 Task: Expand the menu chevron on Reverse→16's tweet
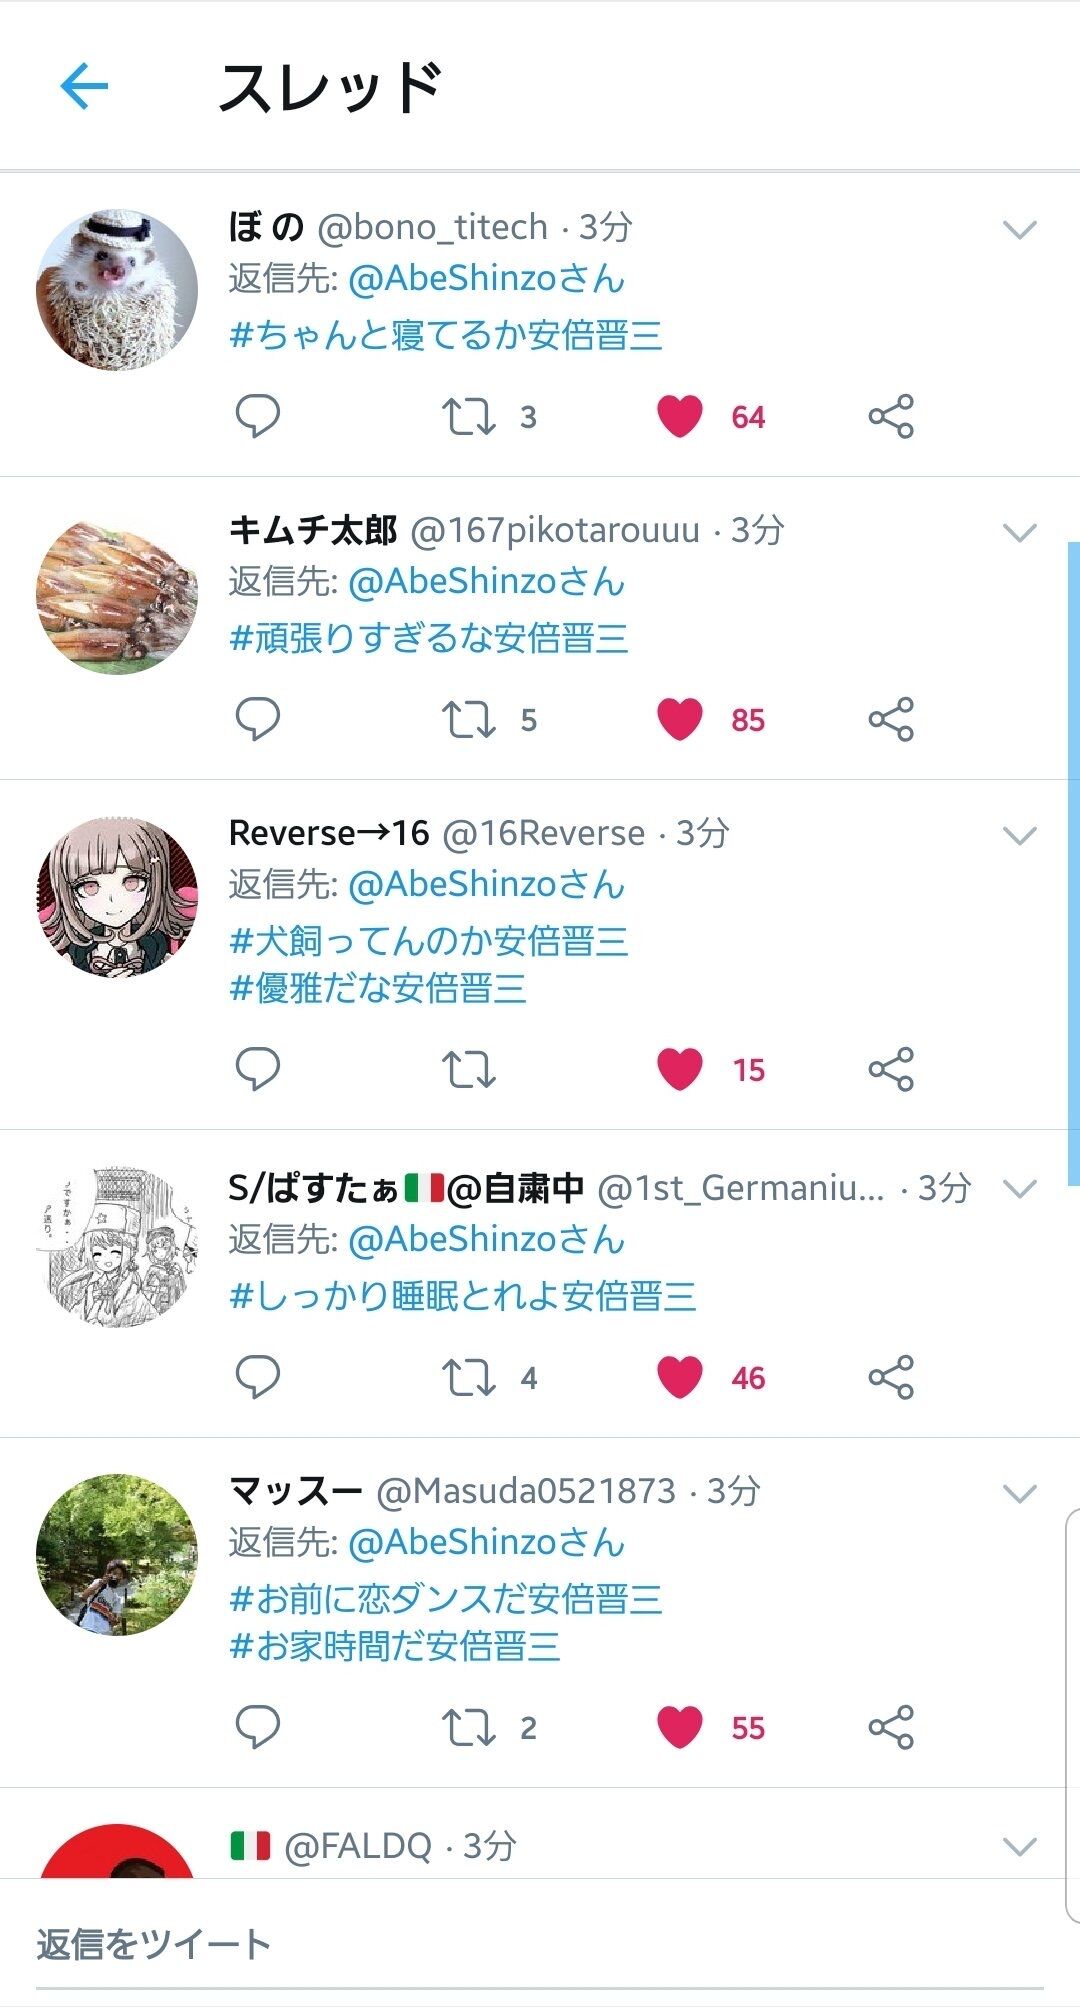[1019, 835]
